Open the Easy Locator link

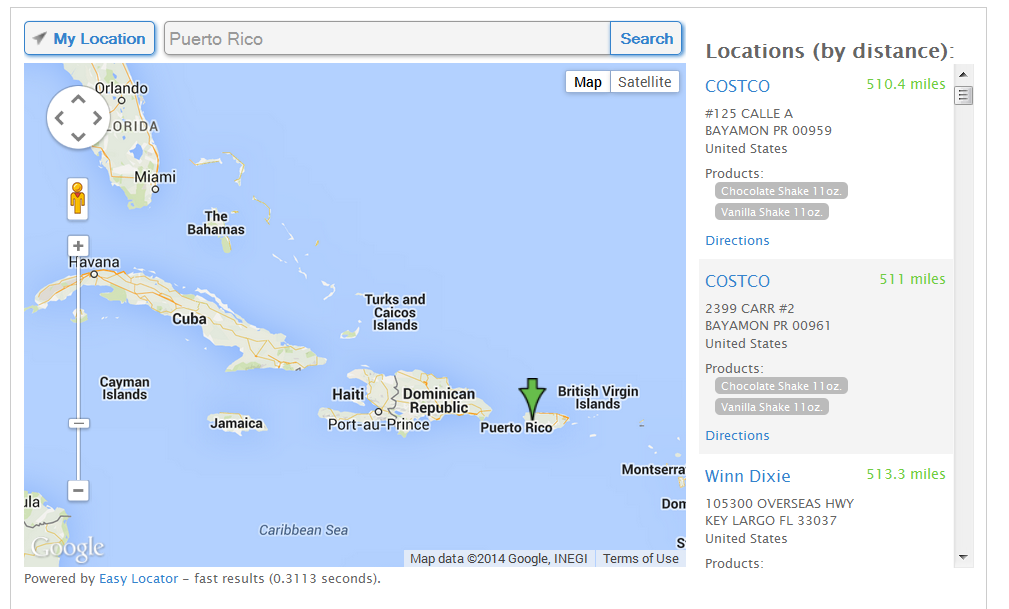tap(138, 579)
